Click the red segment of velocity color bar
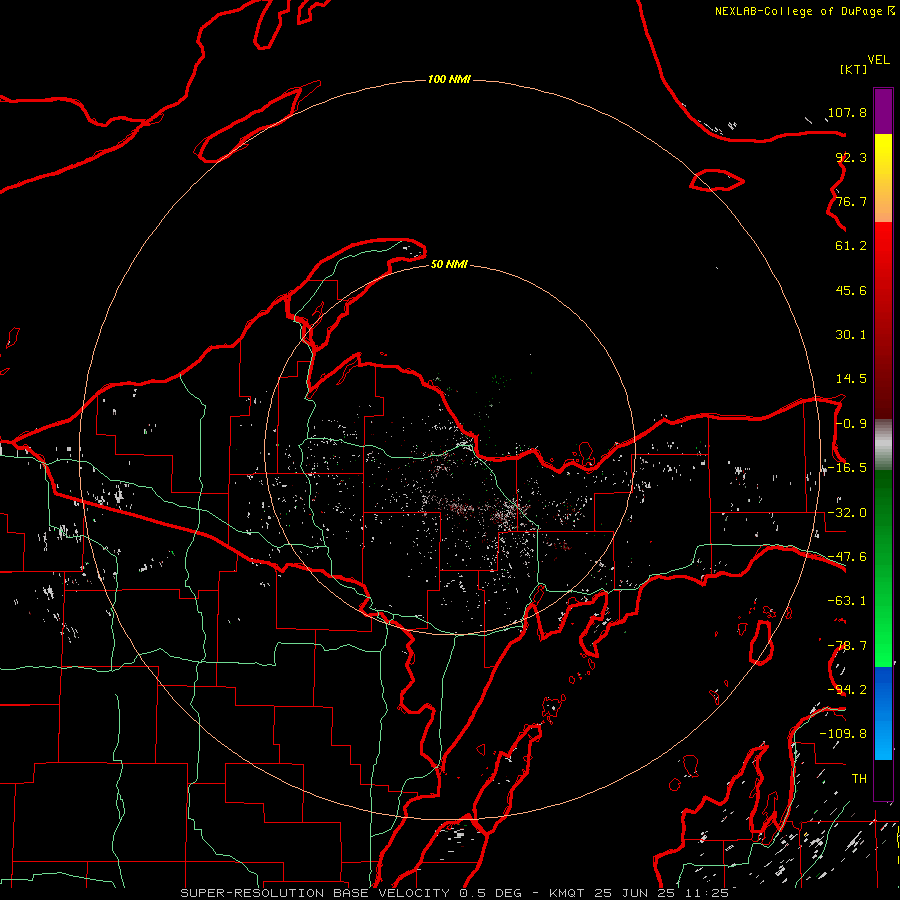 [x=883, y=320]
